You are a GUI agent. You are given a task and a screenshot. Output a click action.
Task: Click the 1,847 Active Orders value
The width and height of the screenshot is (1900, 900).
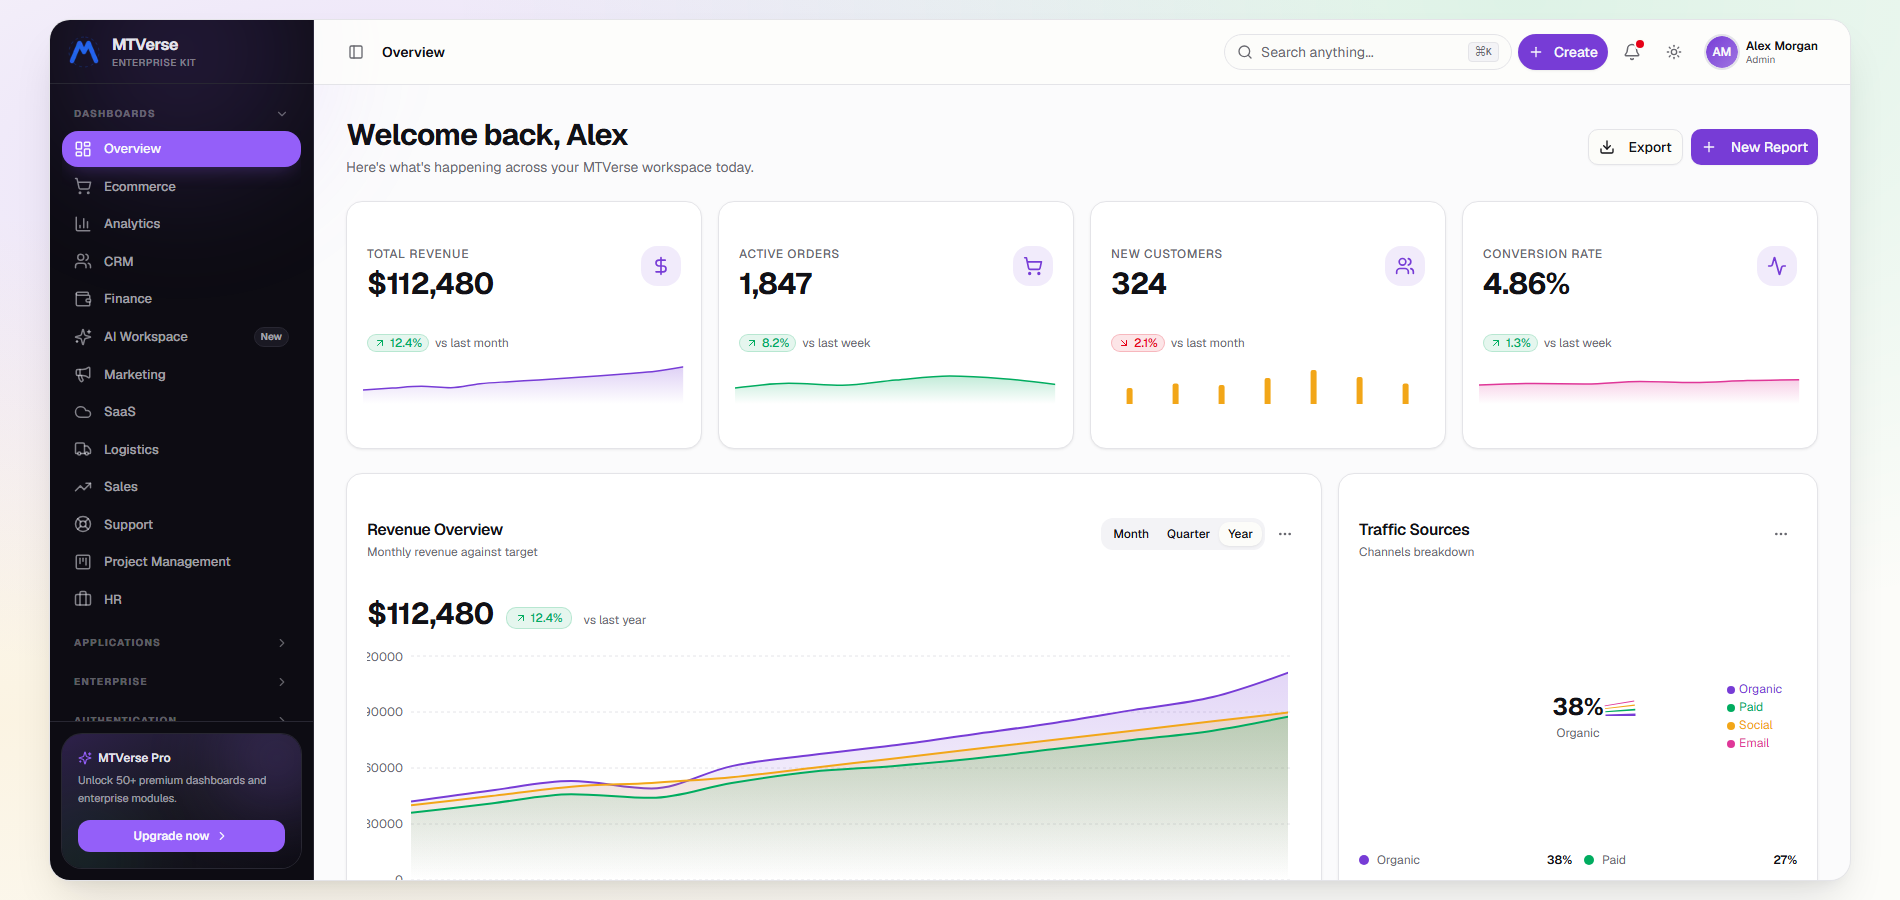pos(775,284)
